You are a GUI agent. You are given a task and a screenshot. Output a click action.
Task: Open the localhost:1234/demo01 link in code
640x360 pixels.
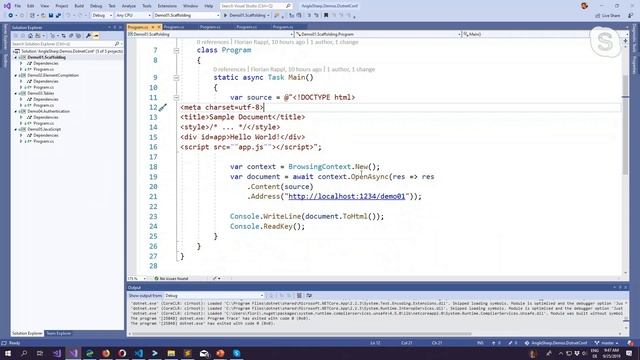click(x=347, y=196)
